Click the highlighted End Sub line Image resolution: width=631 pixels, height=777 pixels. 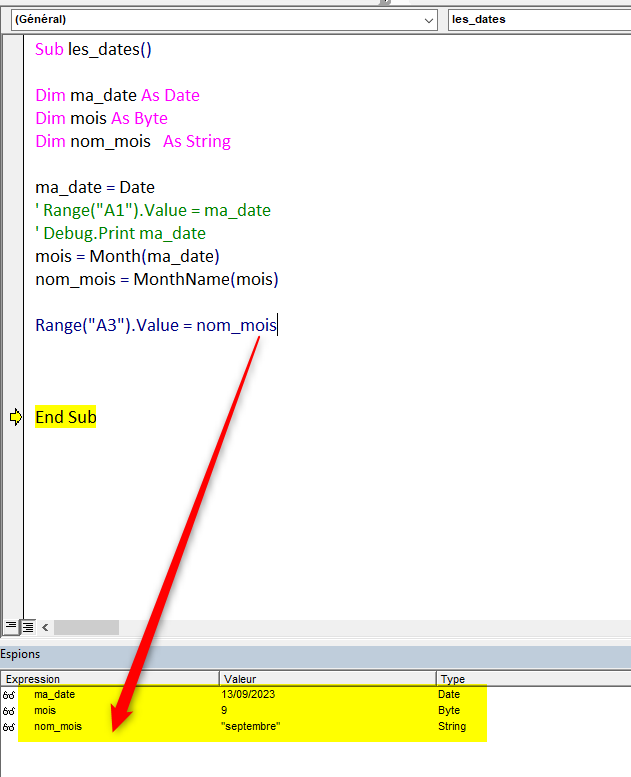coord(65,417)
